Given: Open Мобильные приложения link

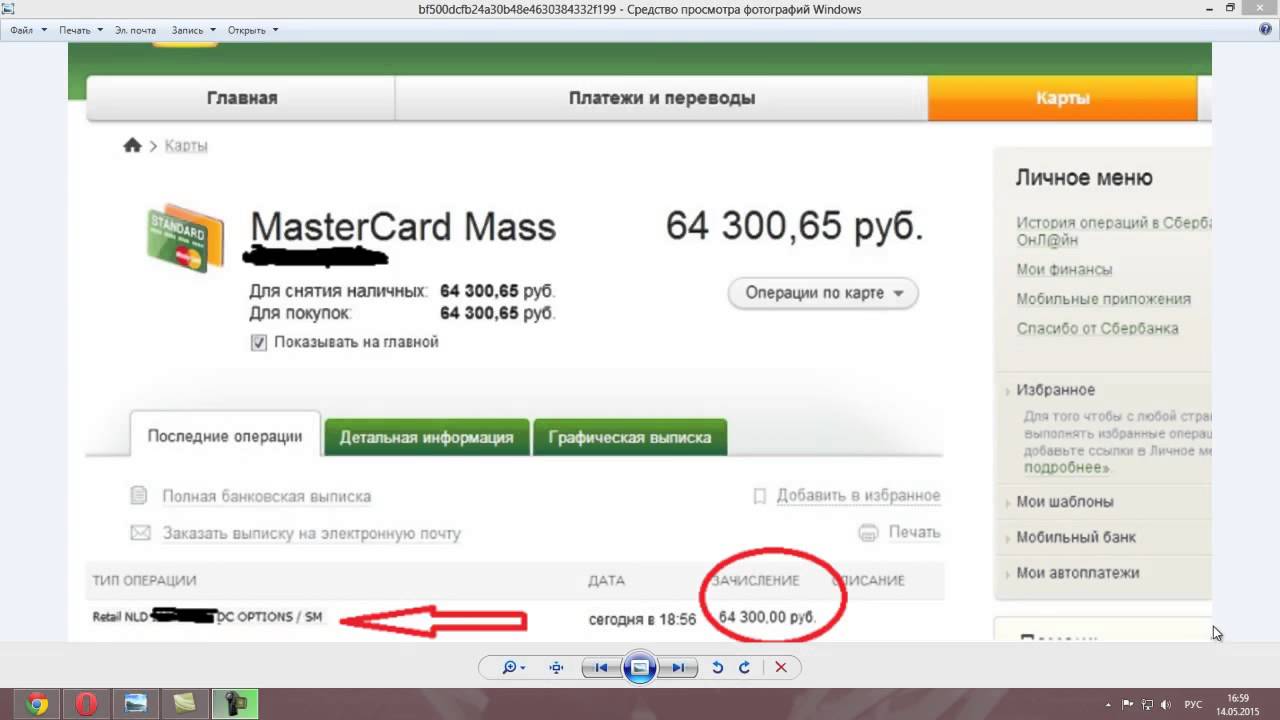Looking at the screenshot, I should tap(1103, 298).
